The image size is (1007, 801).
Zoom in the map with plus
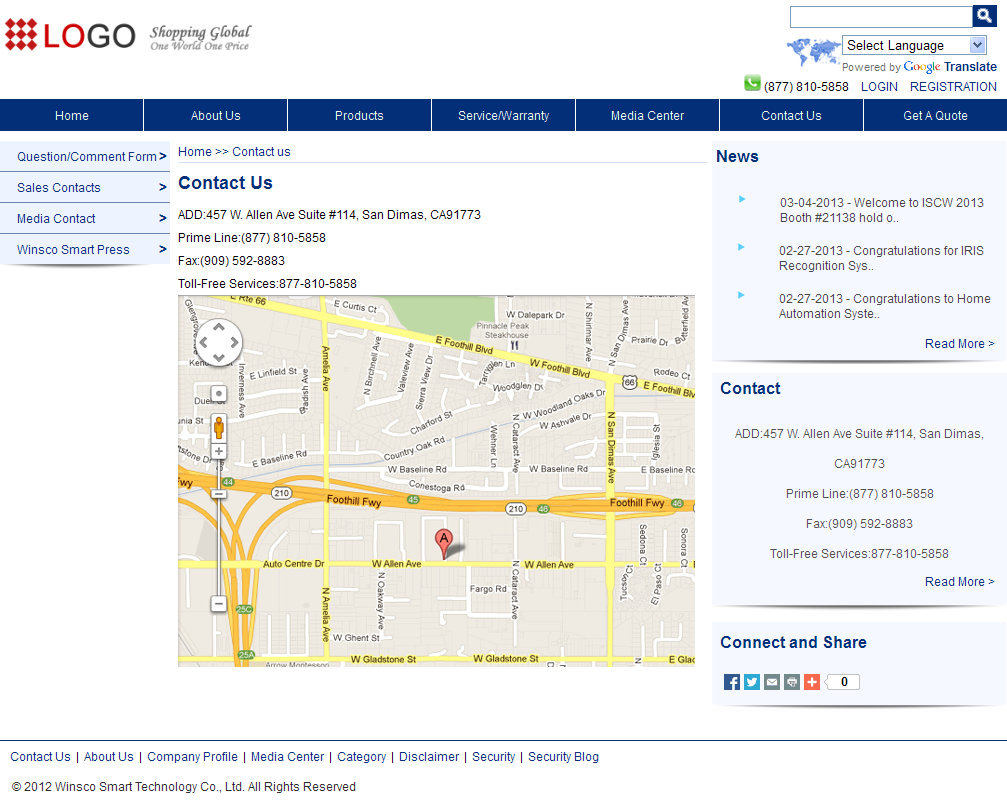click(219, 452)
